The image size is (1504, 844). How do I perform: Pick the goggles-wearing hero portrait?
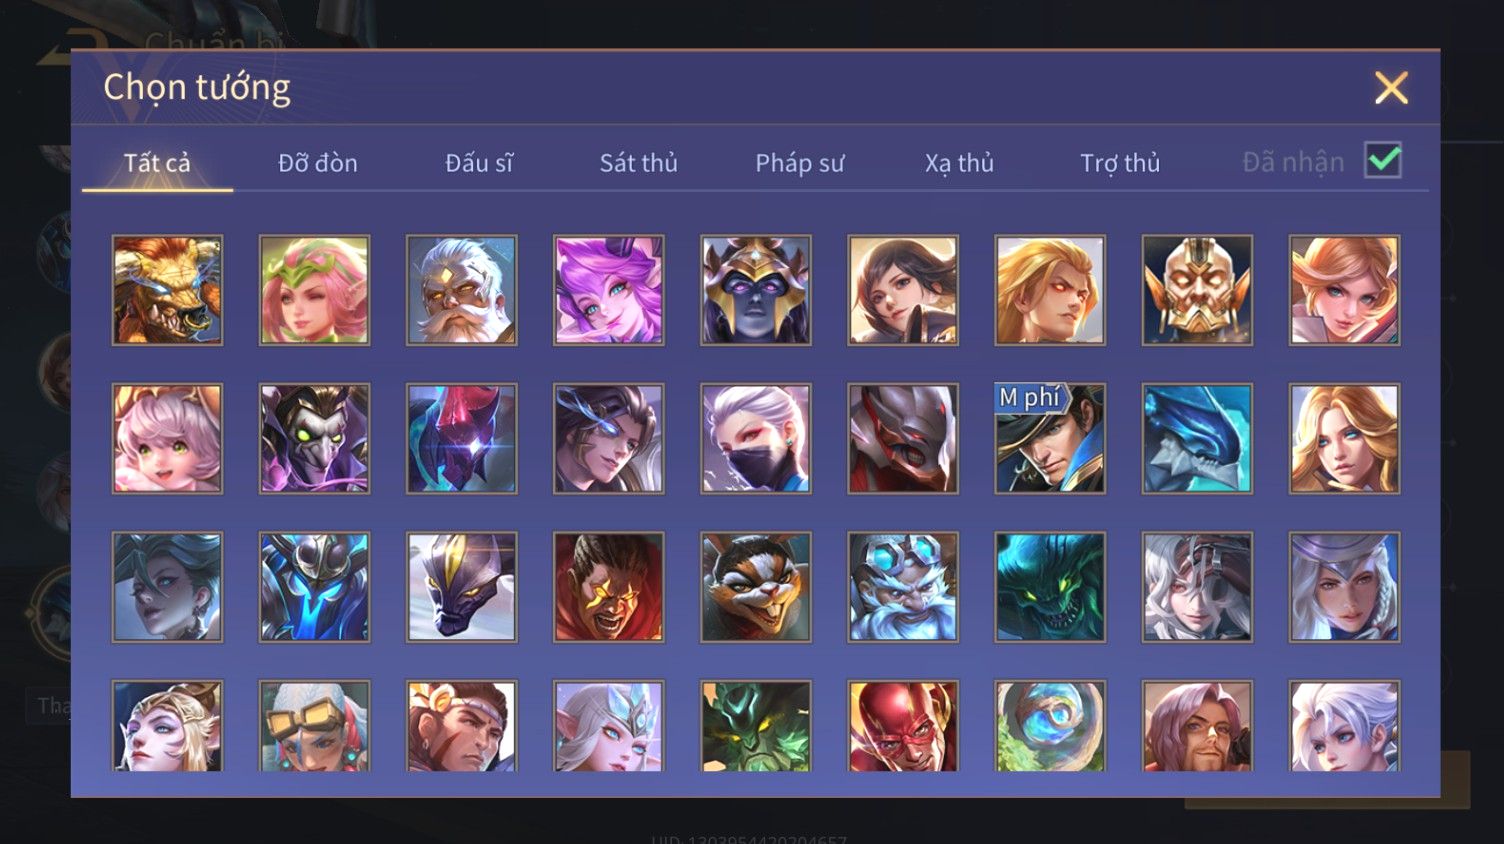tap(315, 726)
